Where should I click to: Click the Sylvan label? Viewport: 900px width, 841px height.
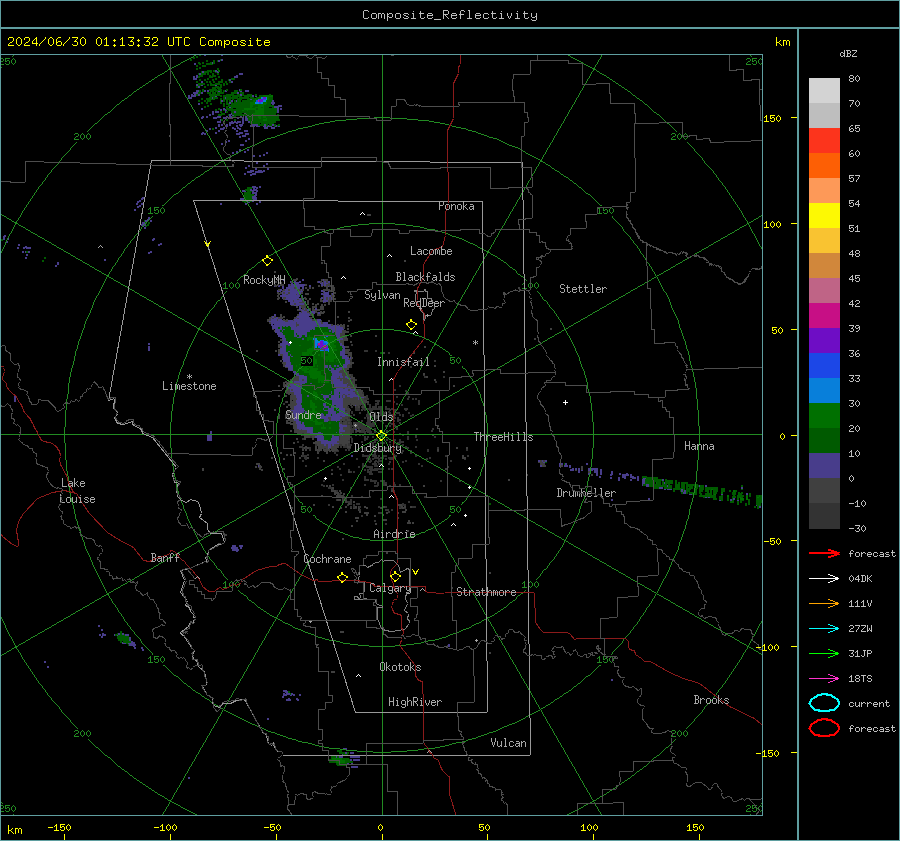382,295
